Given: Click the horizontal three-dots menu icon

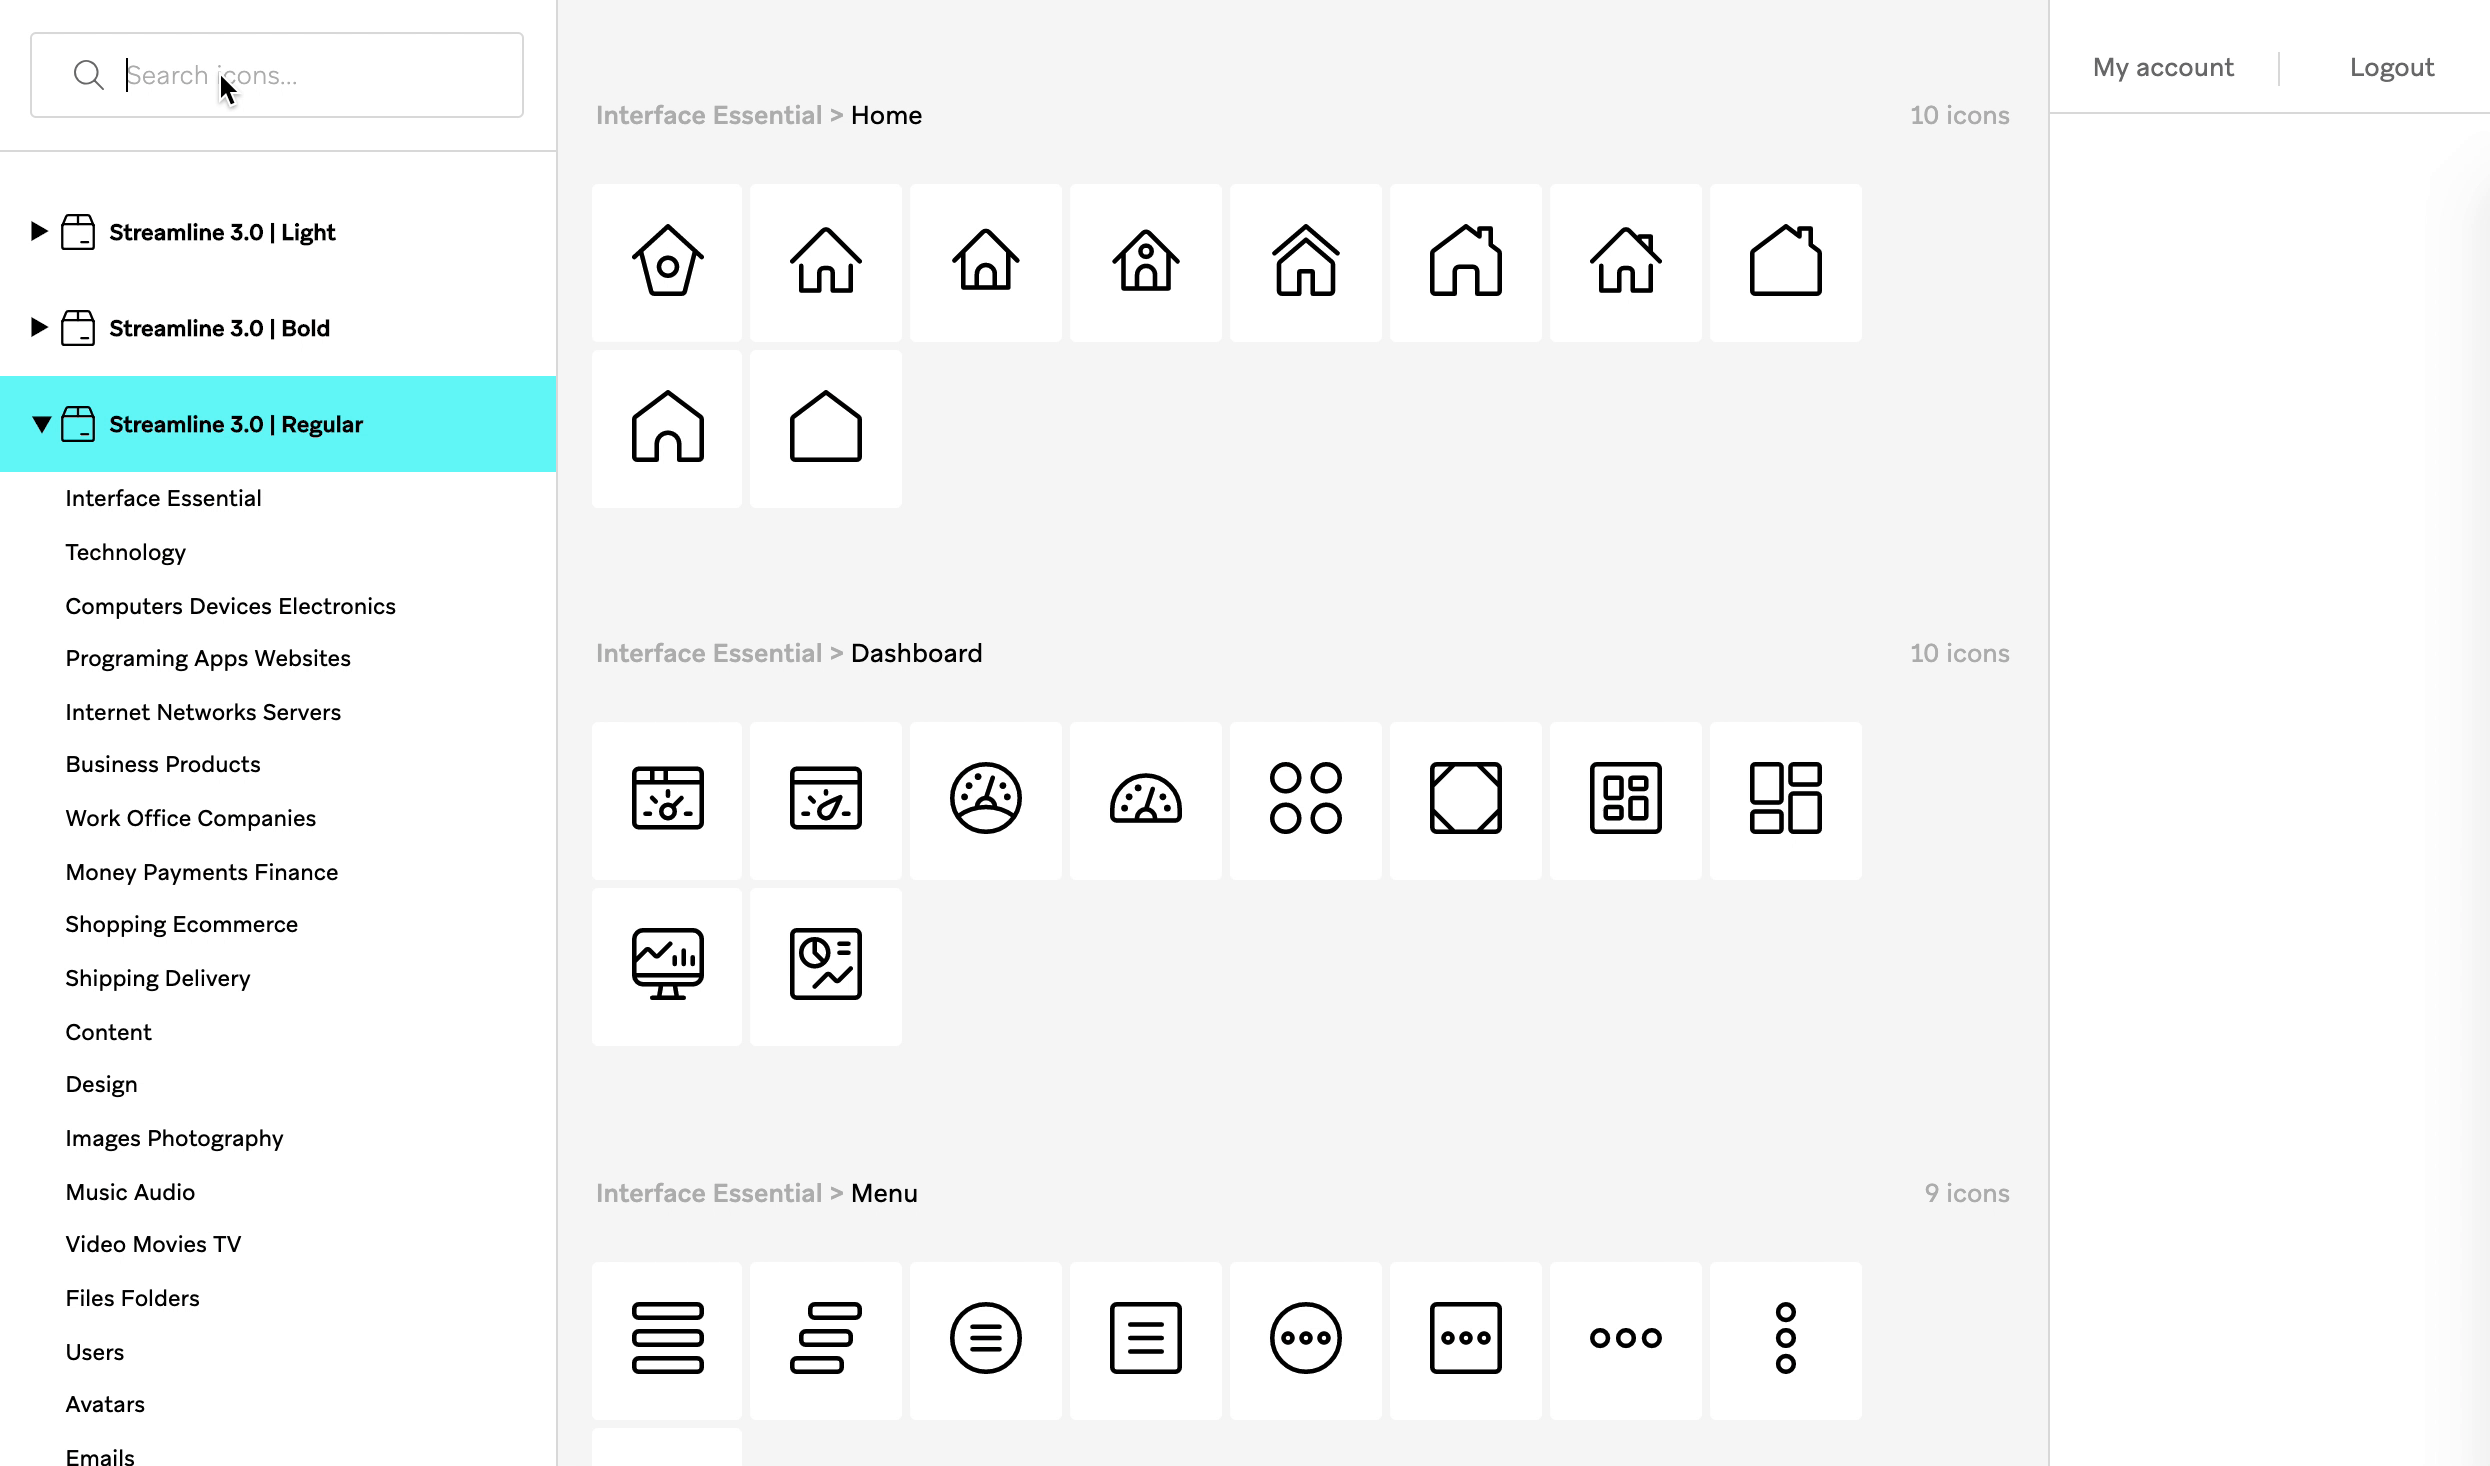Looking at the screenshot, I should [1625, 1338].
